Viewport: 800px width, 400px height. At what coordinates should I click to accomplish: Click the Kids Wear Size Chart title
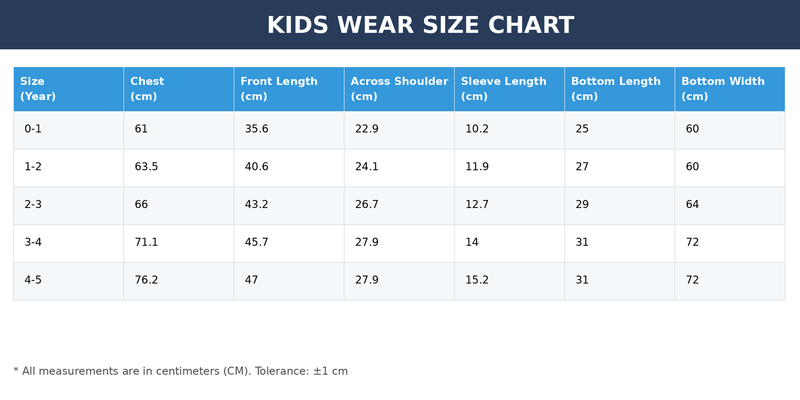pos(420,25)
